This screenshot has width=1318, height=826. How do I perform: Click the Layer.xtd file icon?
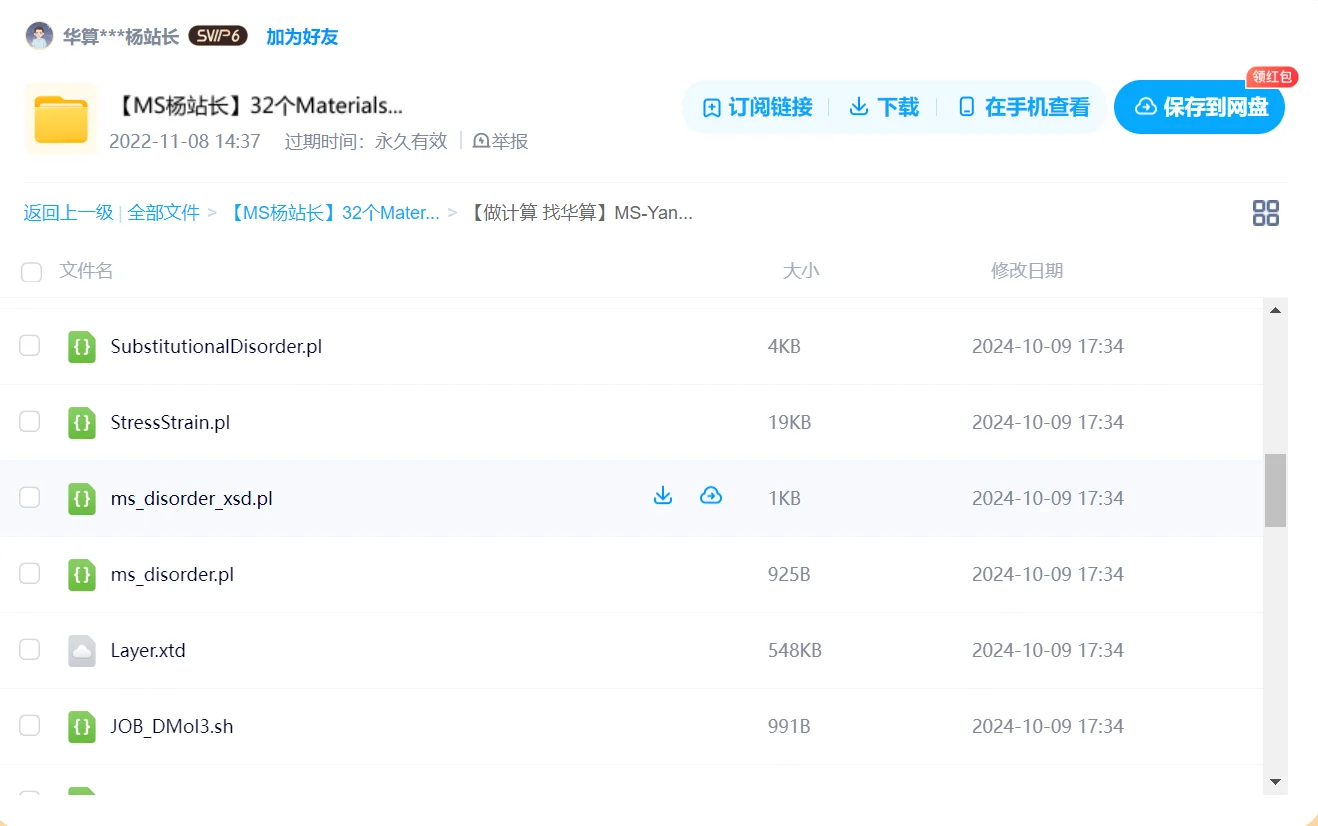click(82, 651)
